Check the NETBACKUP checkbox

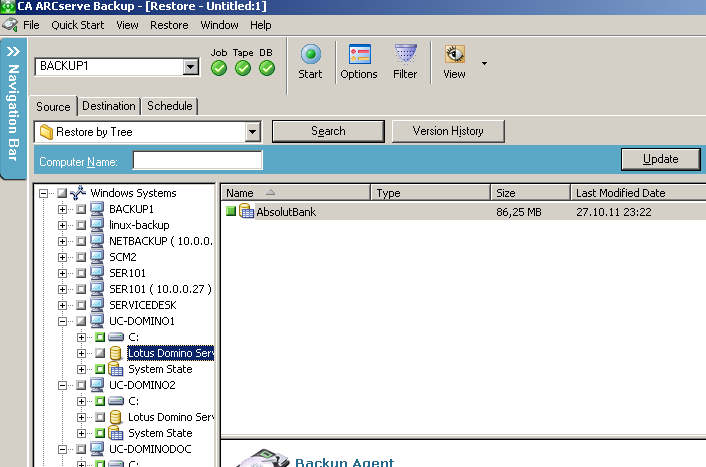coord(81,241)
